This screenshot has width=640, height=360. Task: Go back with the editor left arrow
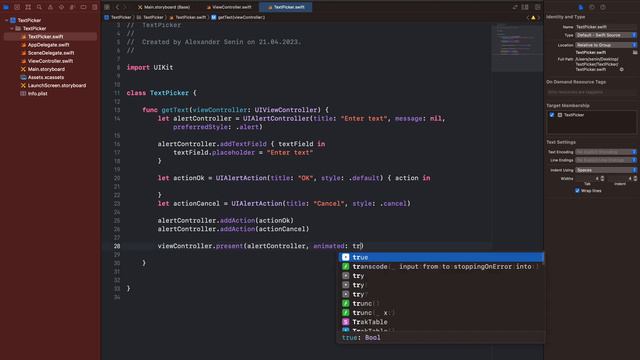pos(117,7)
